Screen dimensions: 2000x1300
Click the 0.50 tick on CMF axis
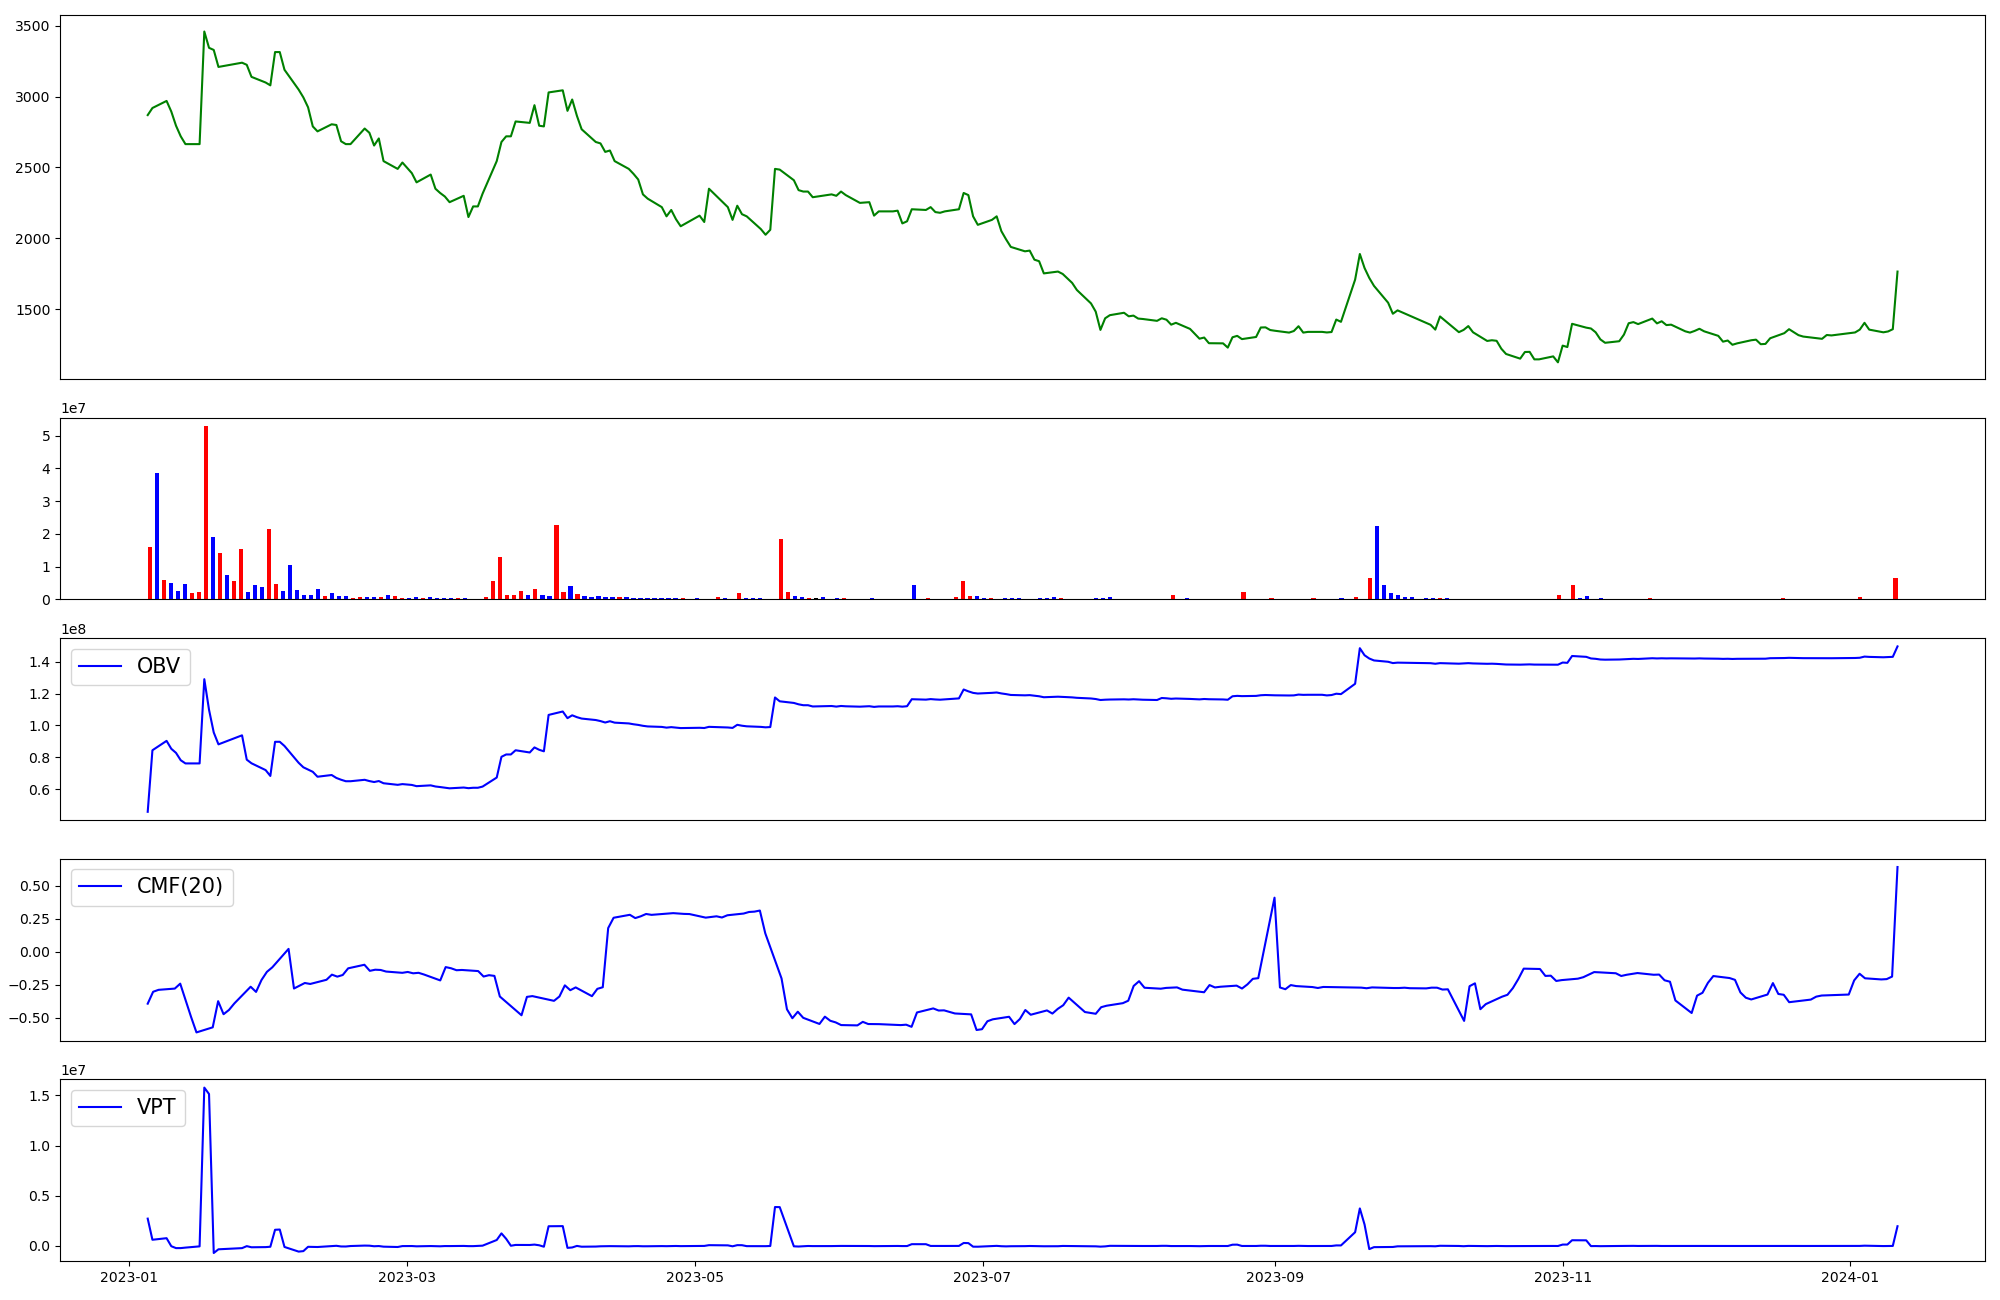pyautogui.click(x=35, y=886)
